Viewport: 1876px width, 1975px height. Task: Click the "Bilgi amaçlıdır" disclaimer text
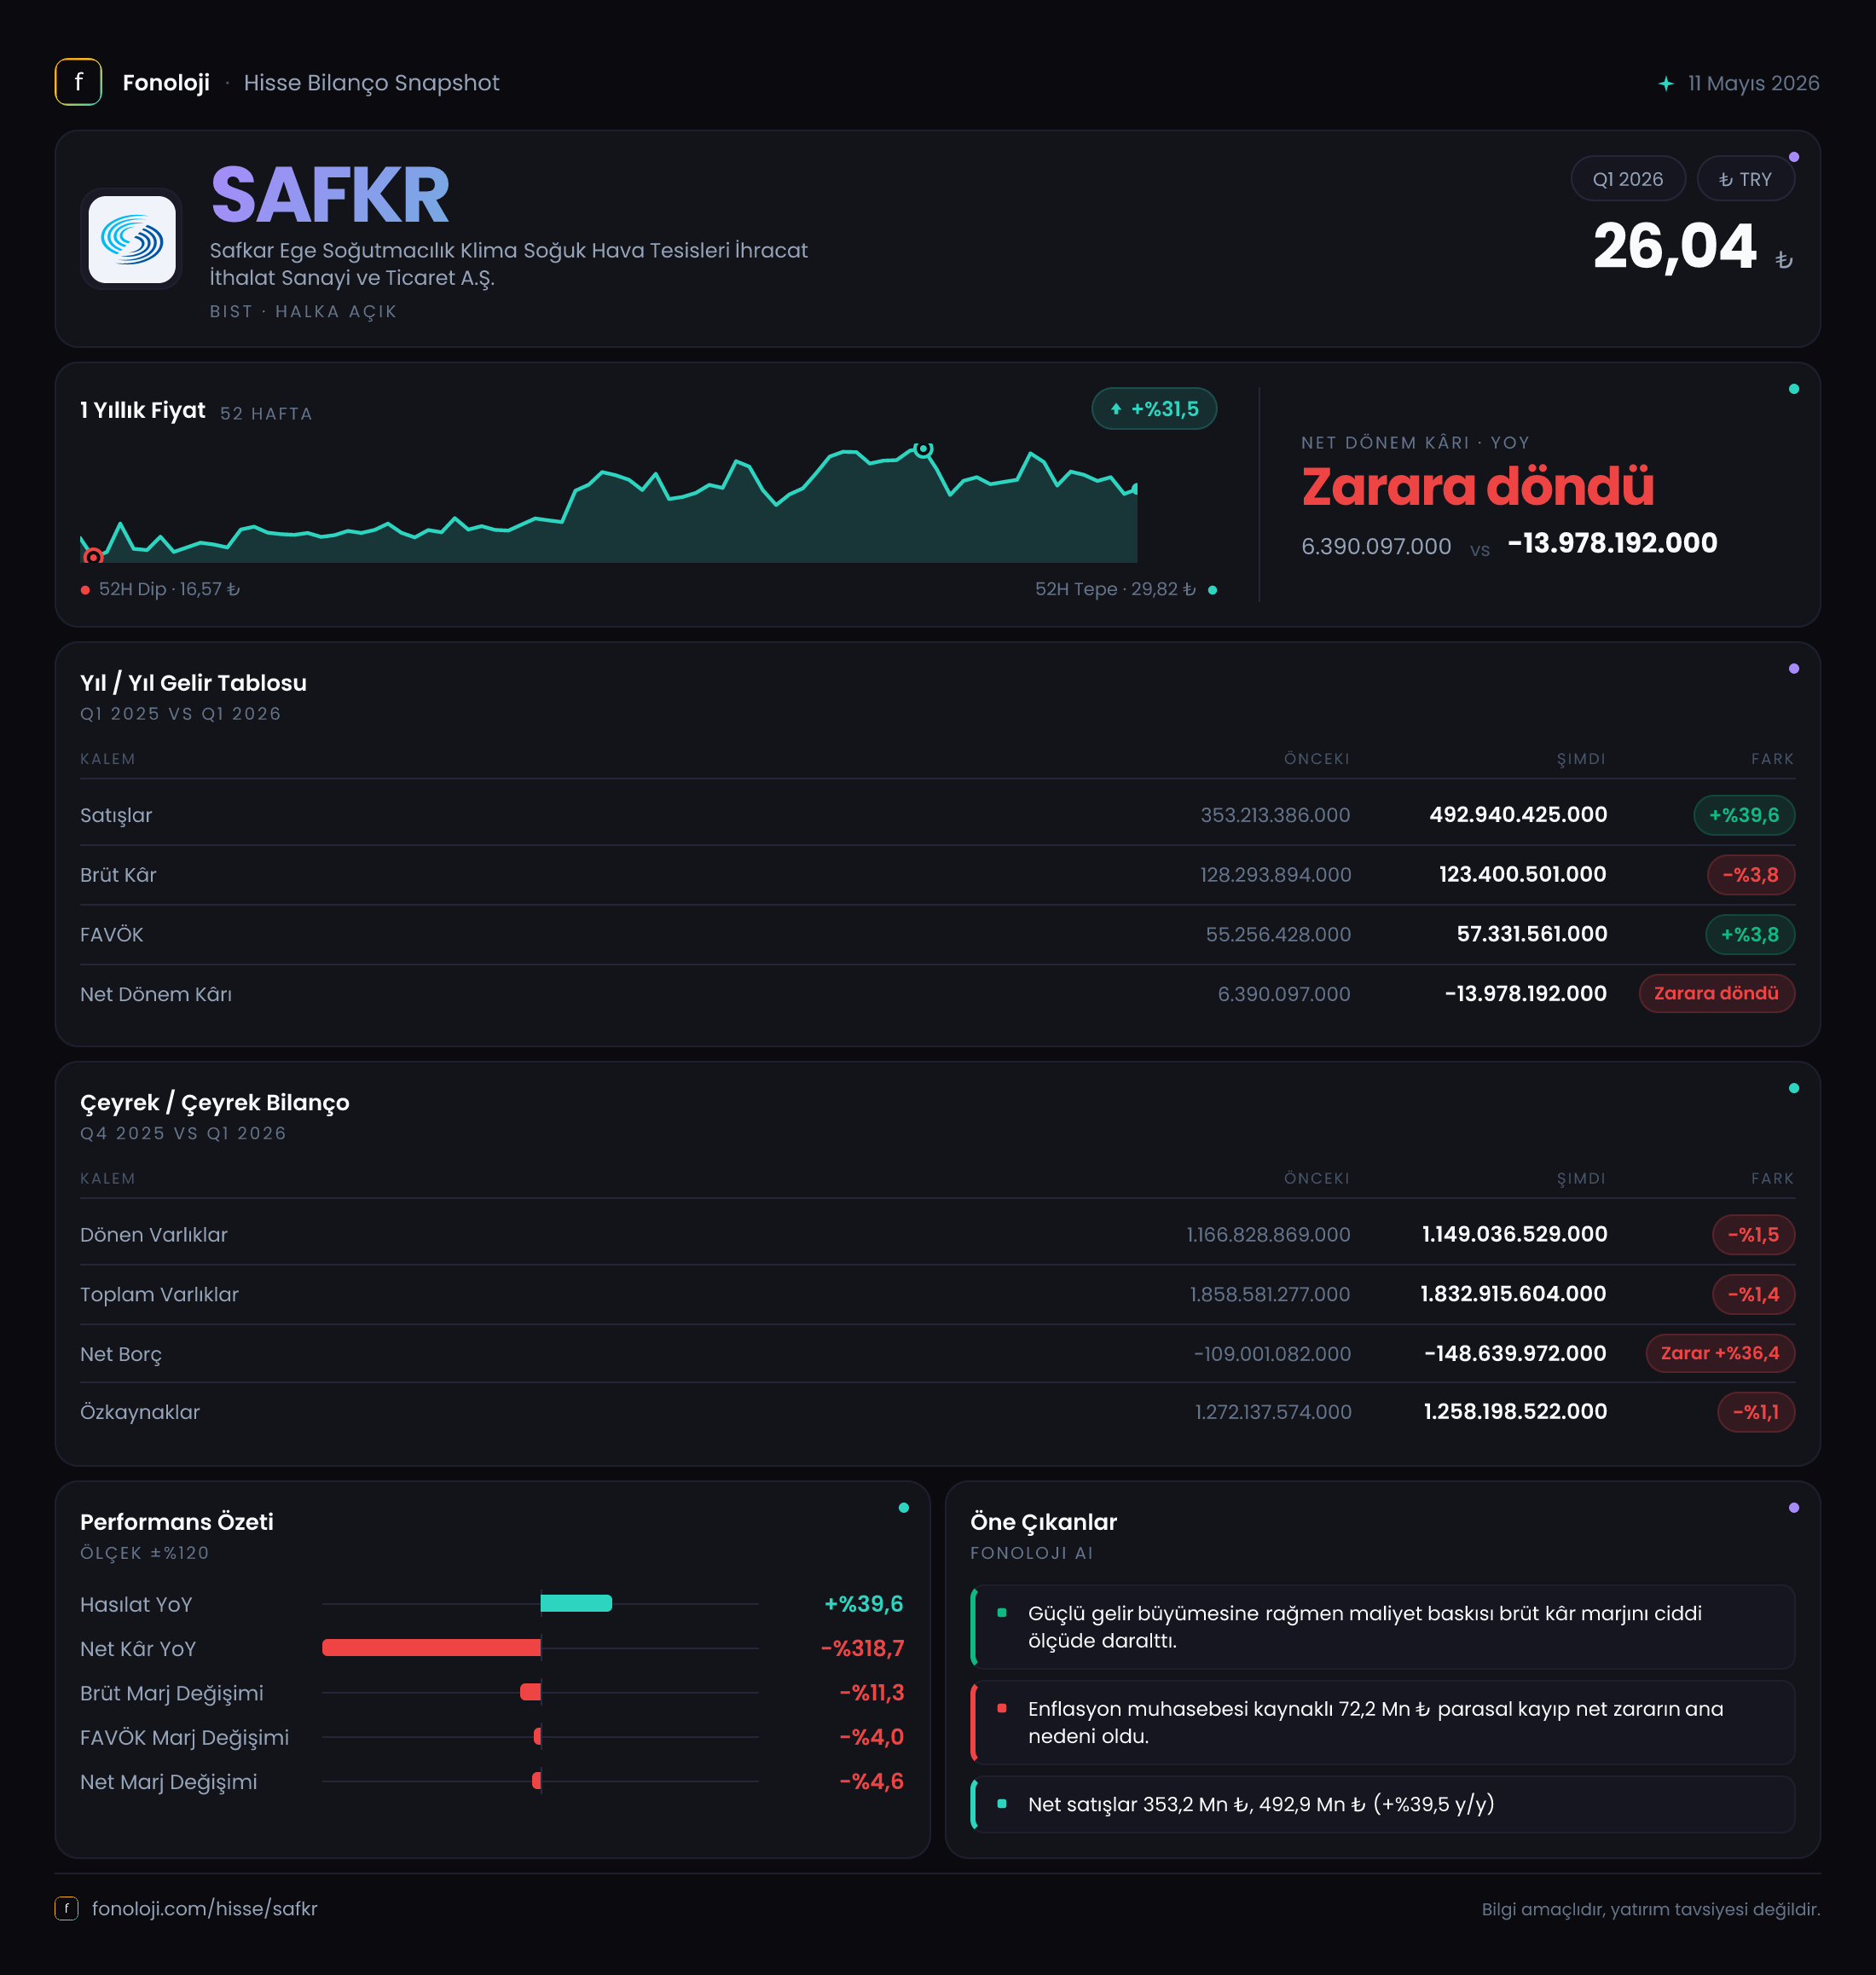(x=1650, y=1909)
